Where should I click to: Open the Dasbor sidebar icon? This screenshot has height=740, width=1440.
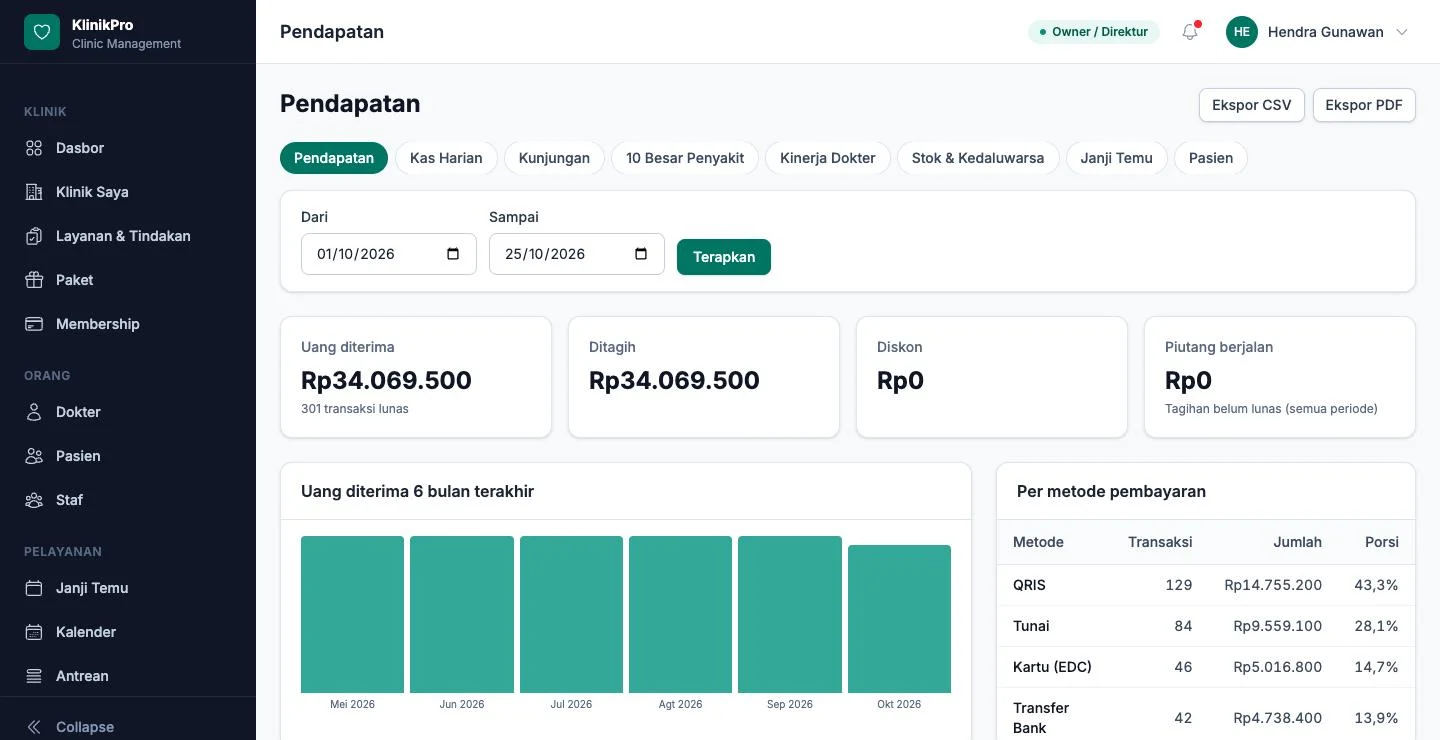tap(34, 148)
